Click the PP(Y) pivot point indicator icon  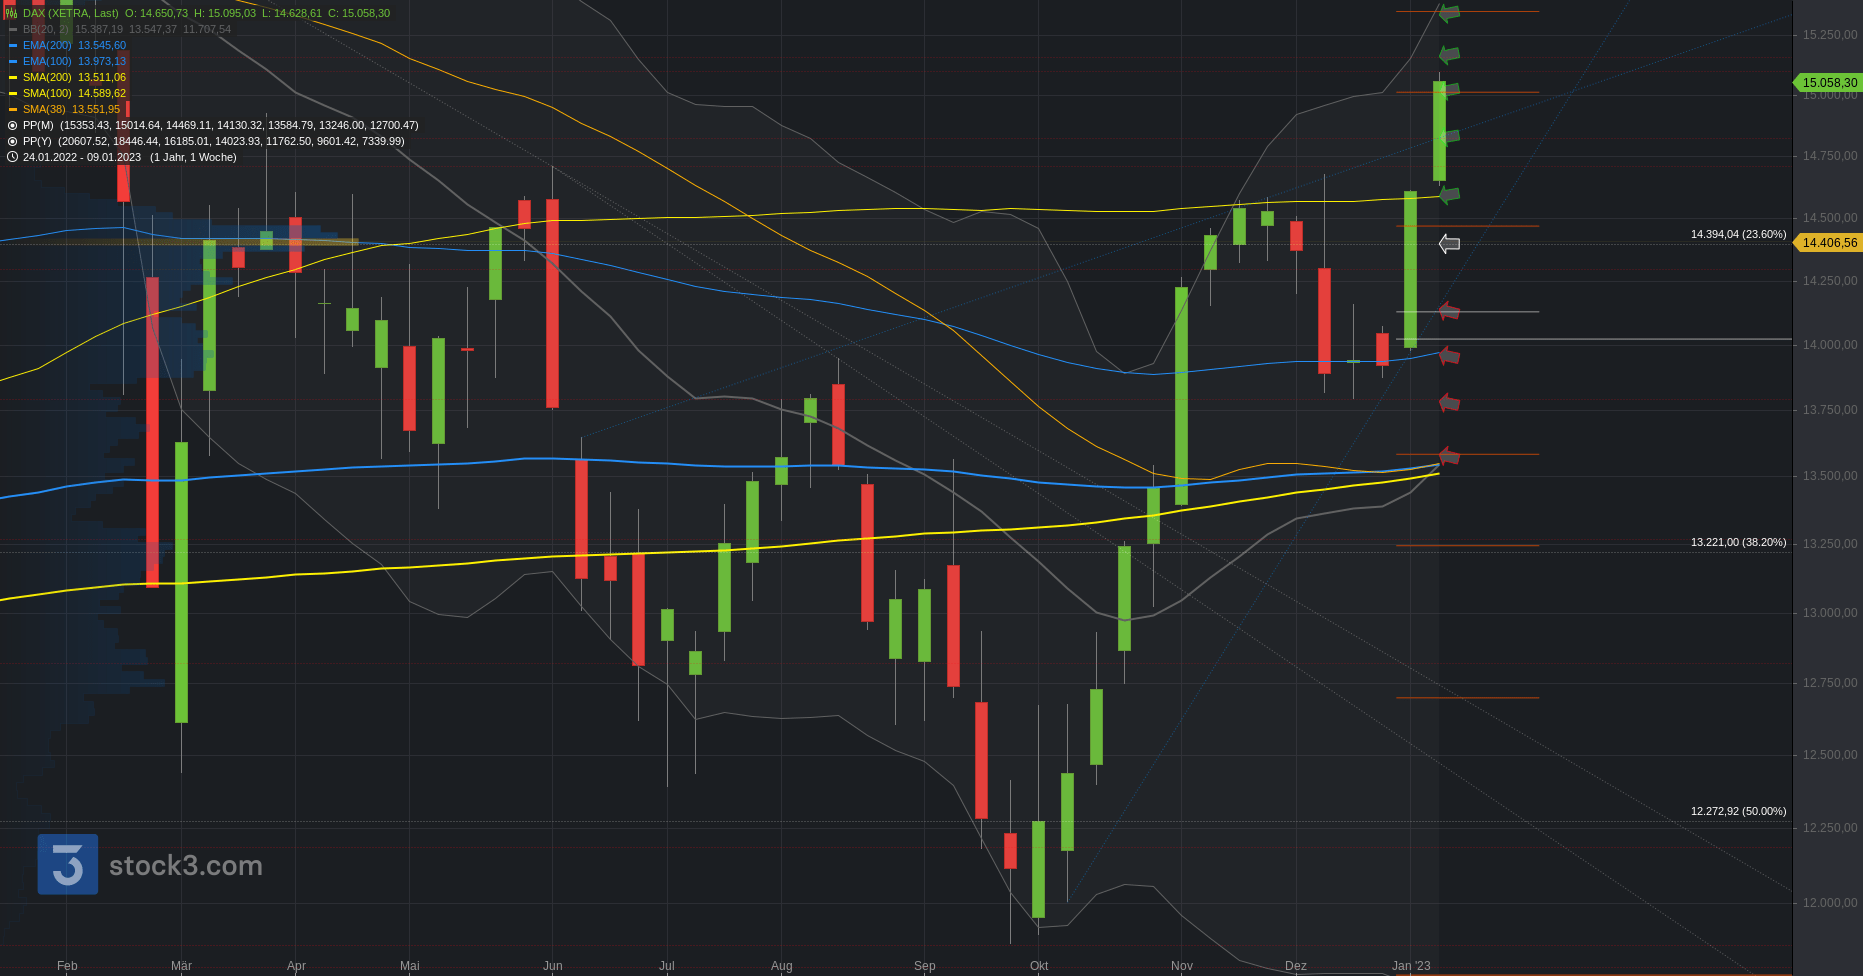pyautogui.click(x=12, y=141)
